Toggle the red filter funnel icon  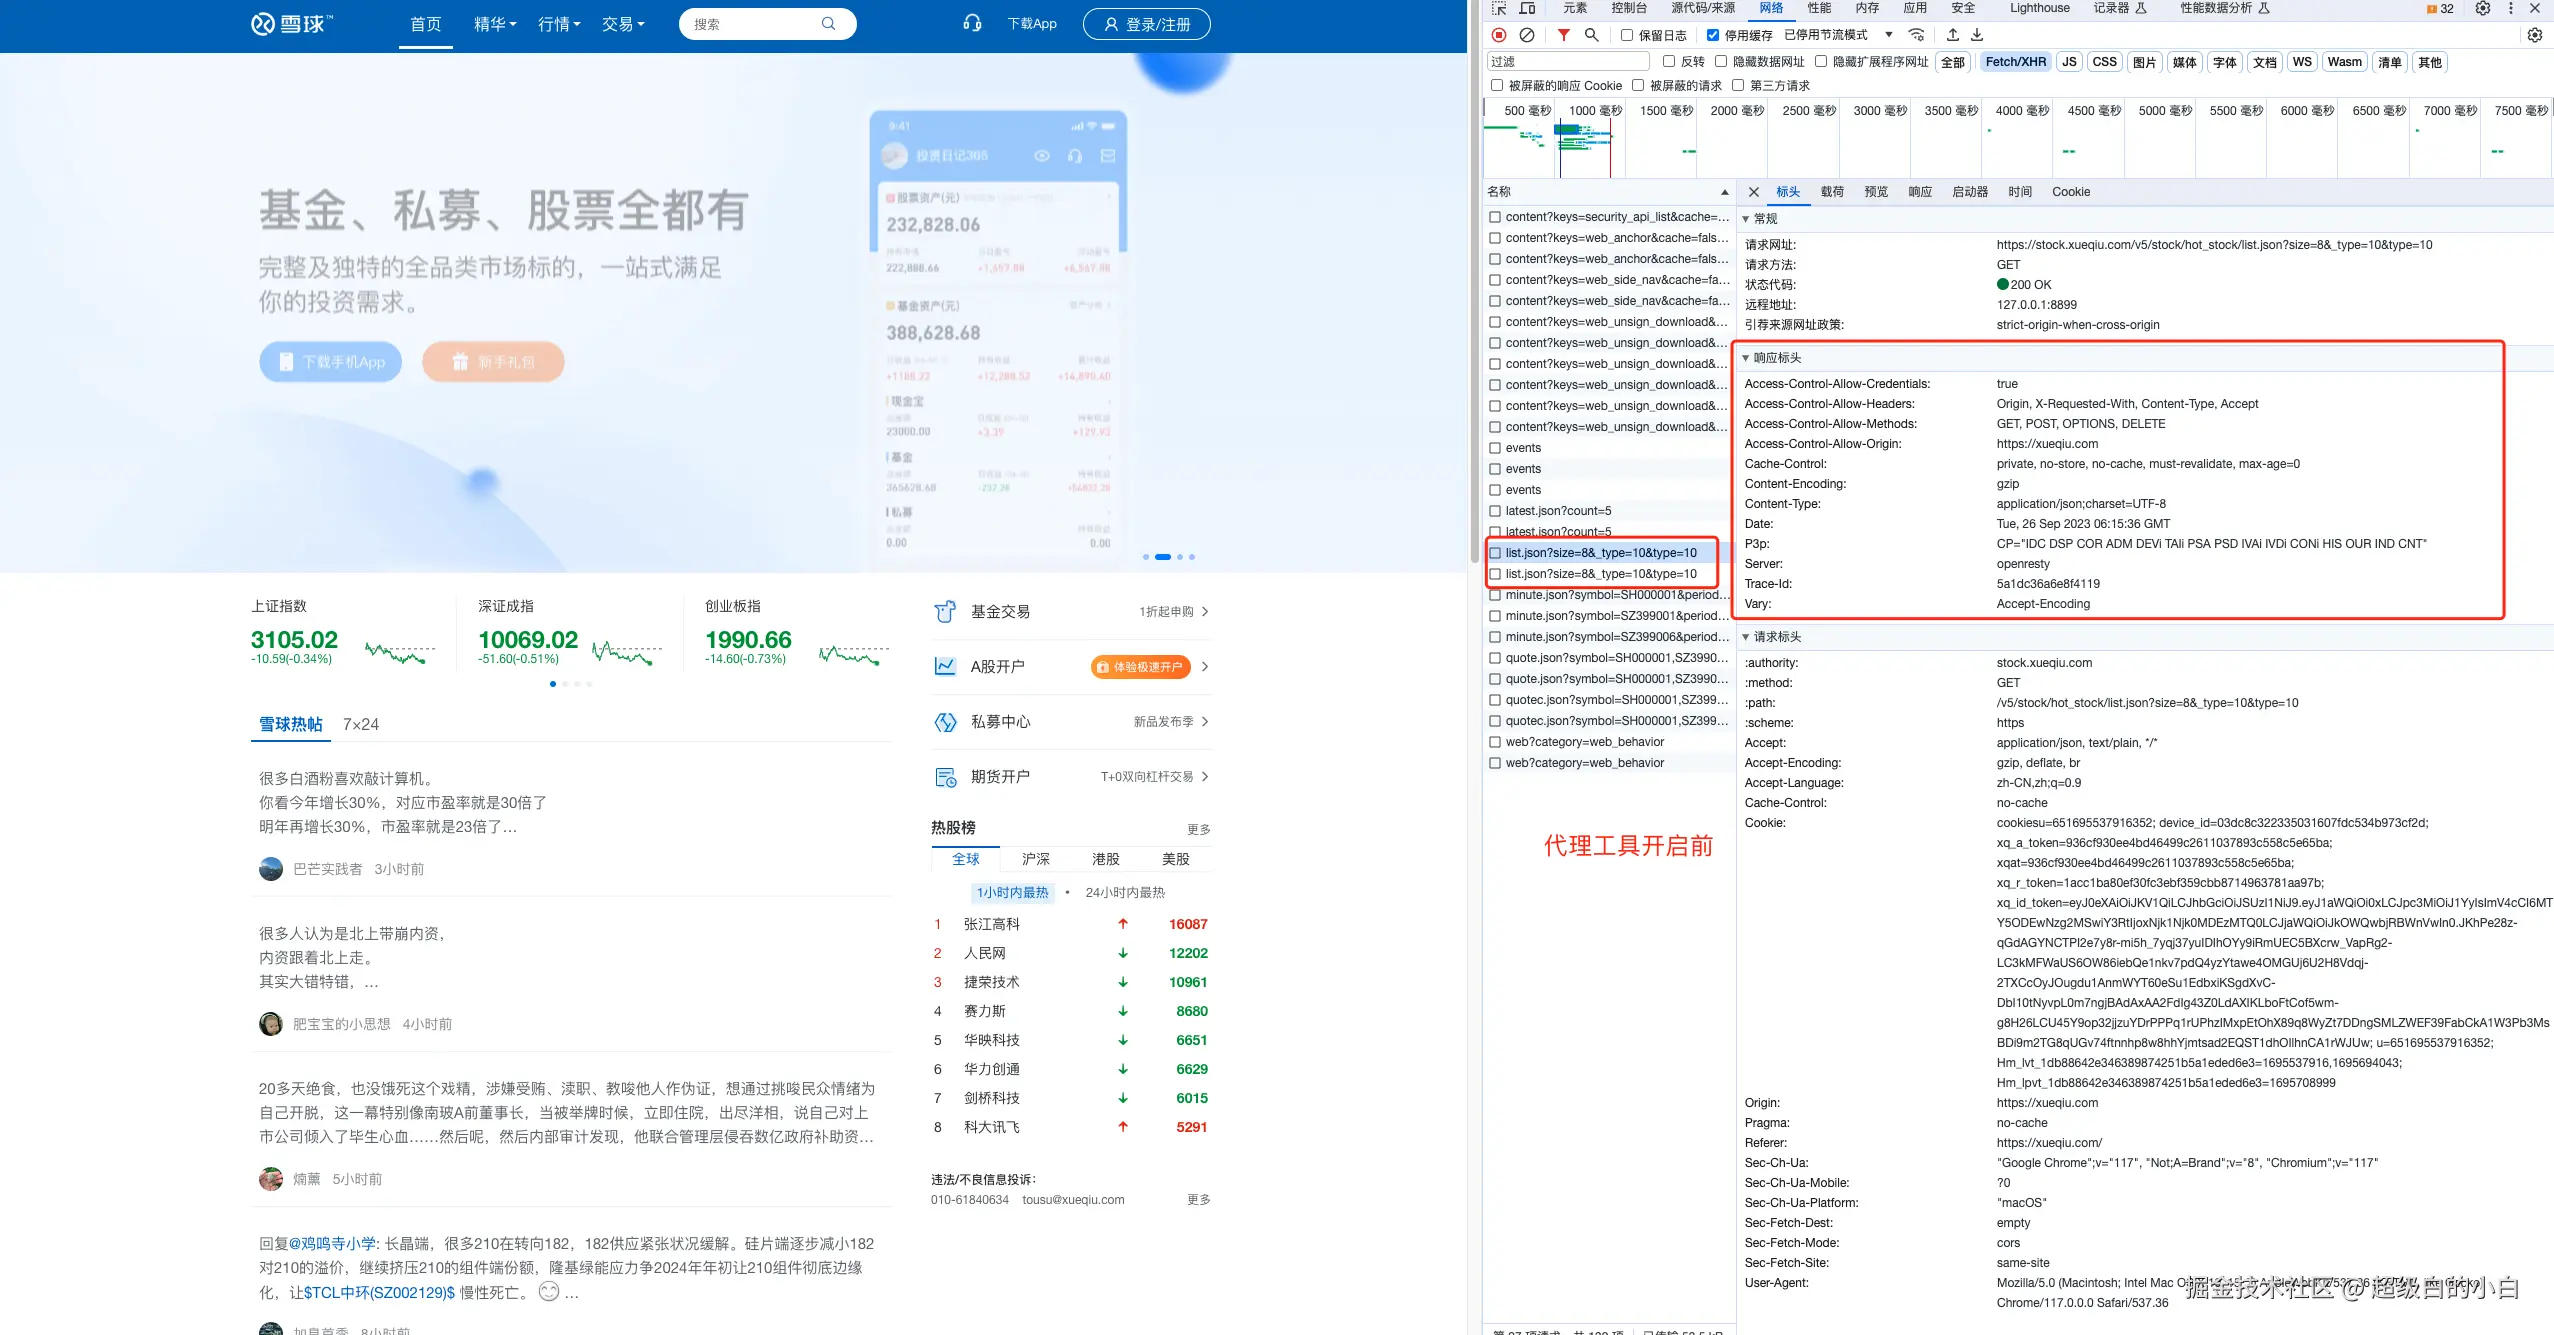1563,35
